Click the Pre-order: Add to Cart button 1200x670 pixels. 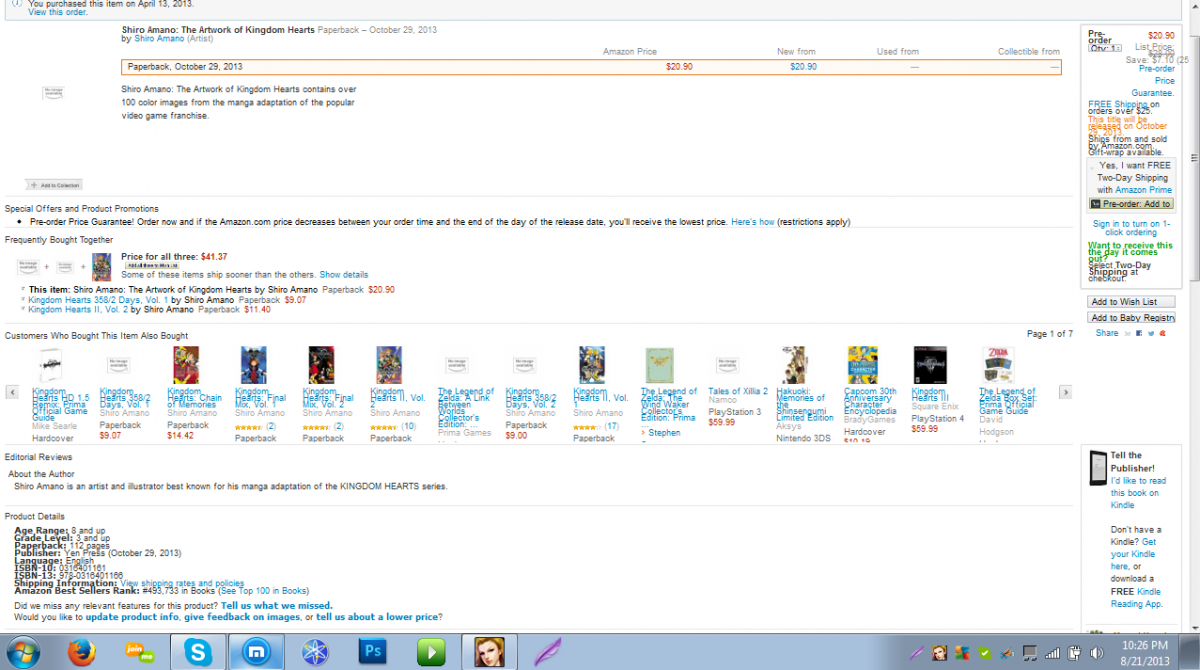click(1131, 204)
